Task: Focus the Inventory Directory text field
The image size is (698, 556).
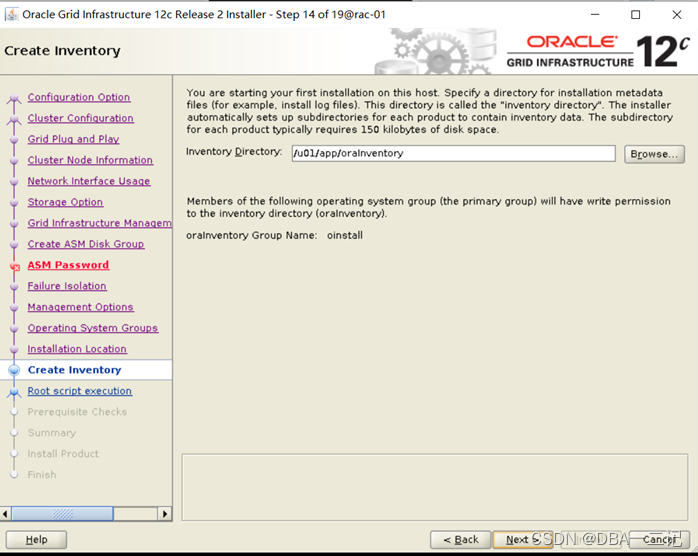Action: [454, 154]
